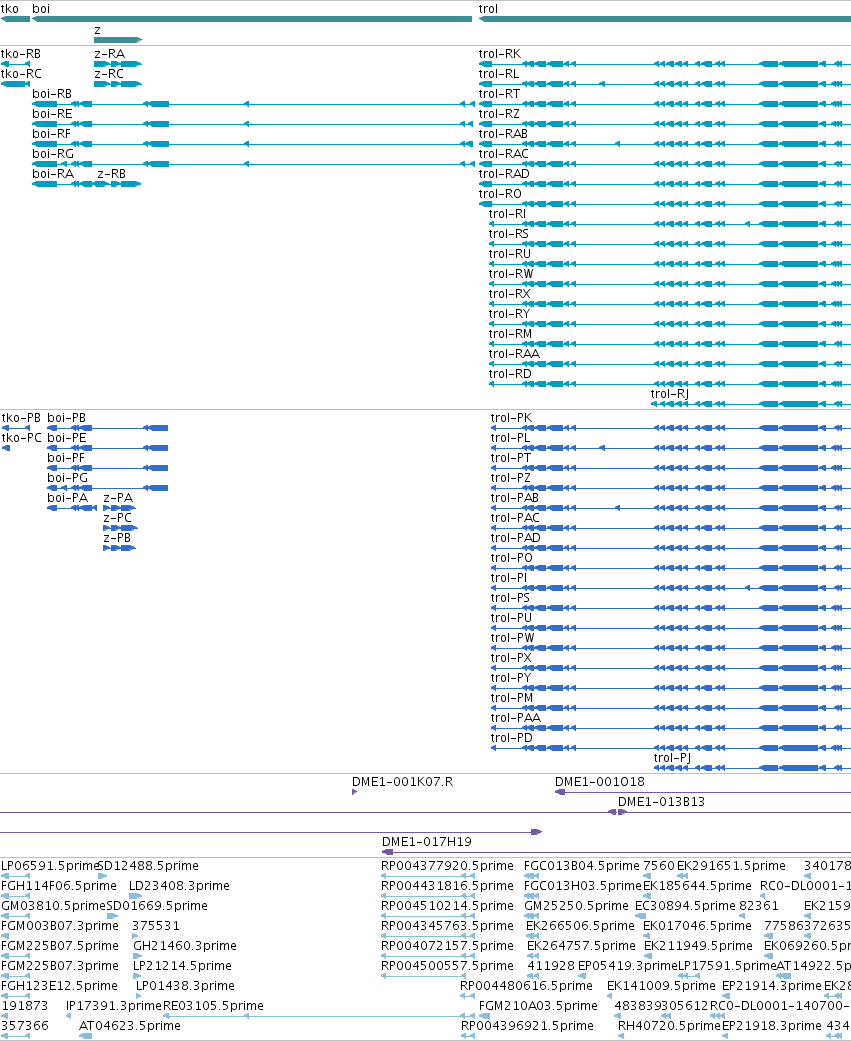Click EST GM25250.5prime
851x1041 pixels.
pyautogui.click(x=576, y=906)
